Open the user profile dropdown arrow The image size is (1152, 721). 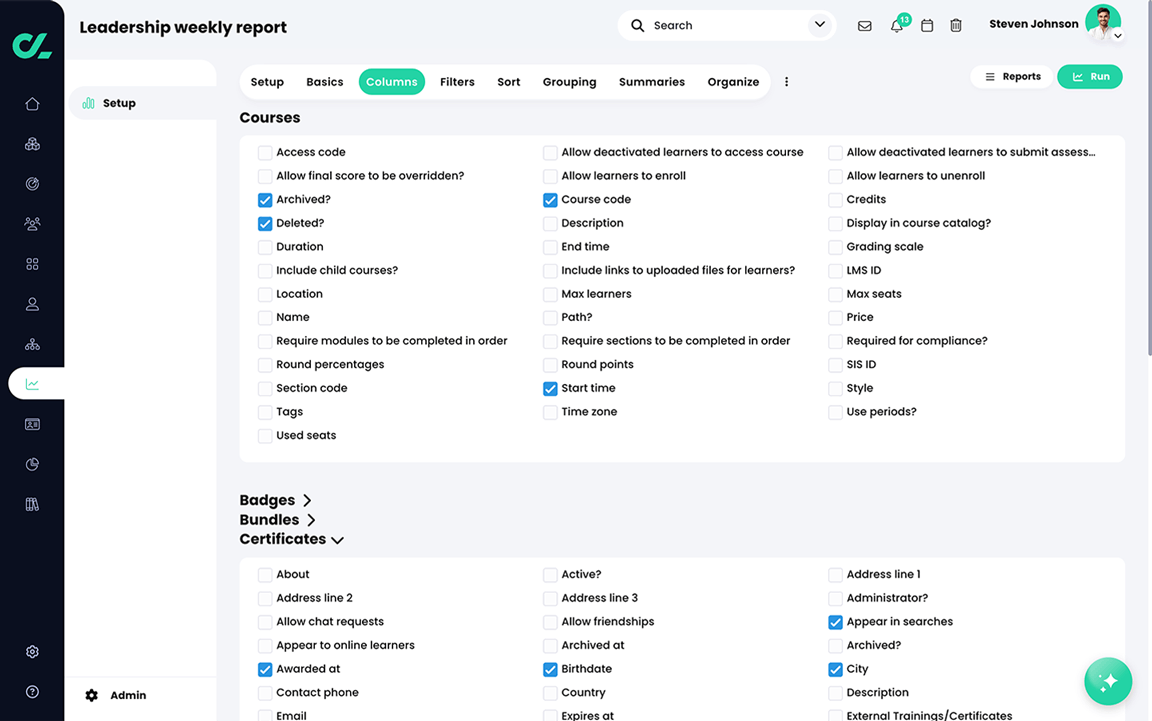(x=1117, y=35)
